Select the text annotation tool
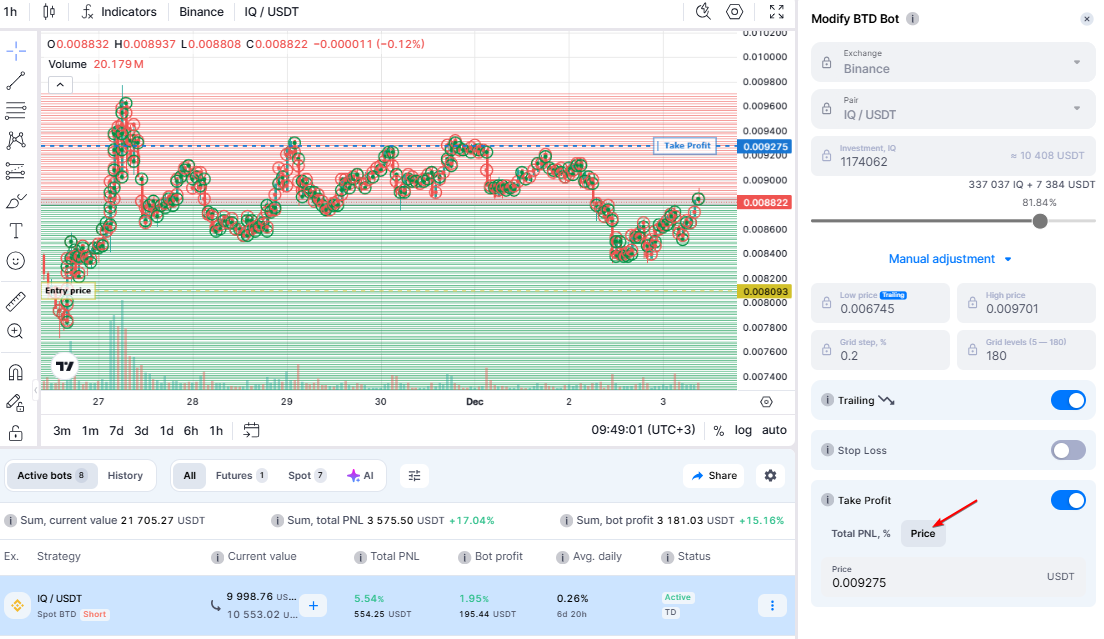 click(15, 230)
